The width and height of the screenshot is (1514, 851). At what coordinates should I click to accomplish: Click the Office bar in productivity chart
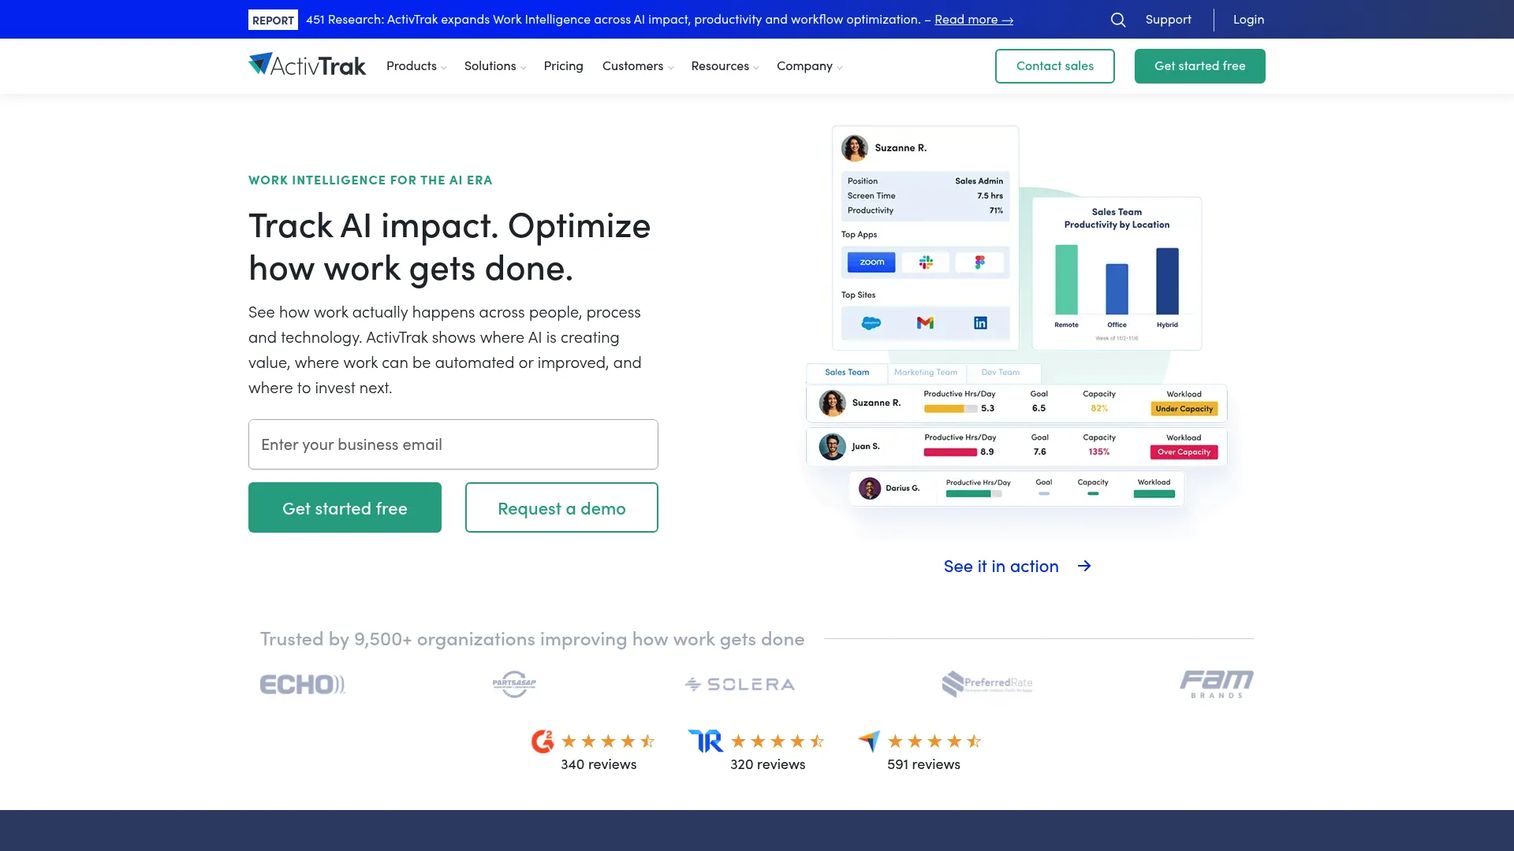pos(1117,289)
